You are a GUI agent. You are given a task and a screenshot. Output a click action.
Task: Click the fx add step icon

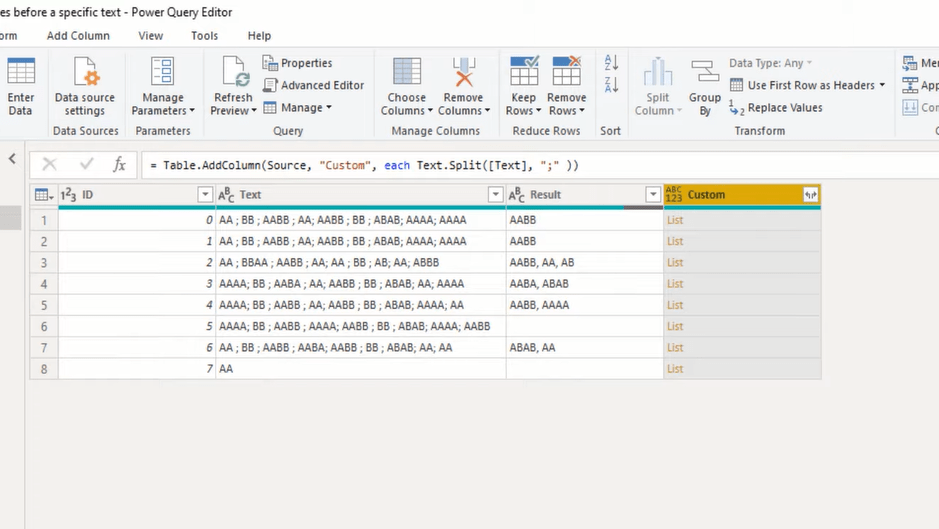click(x=120, y=164)
